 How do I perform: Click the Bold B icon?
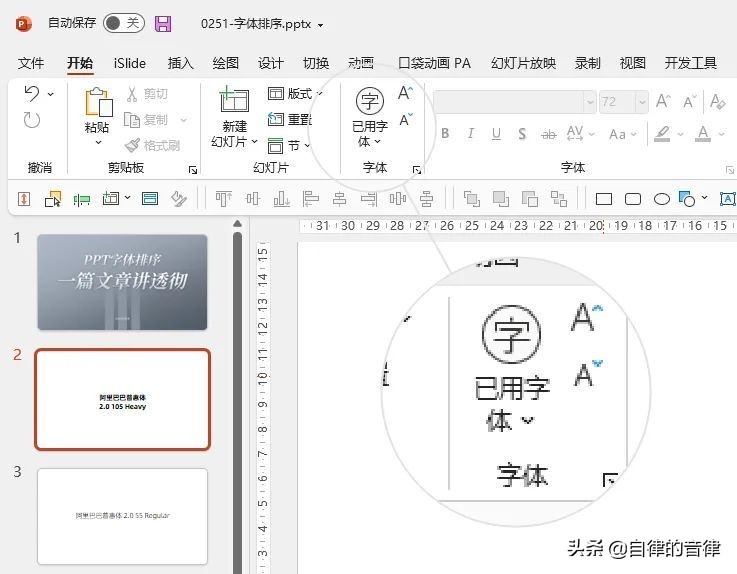[x=445, y=134]
